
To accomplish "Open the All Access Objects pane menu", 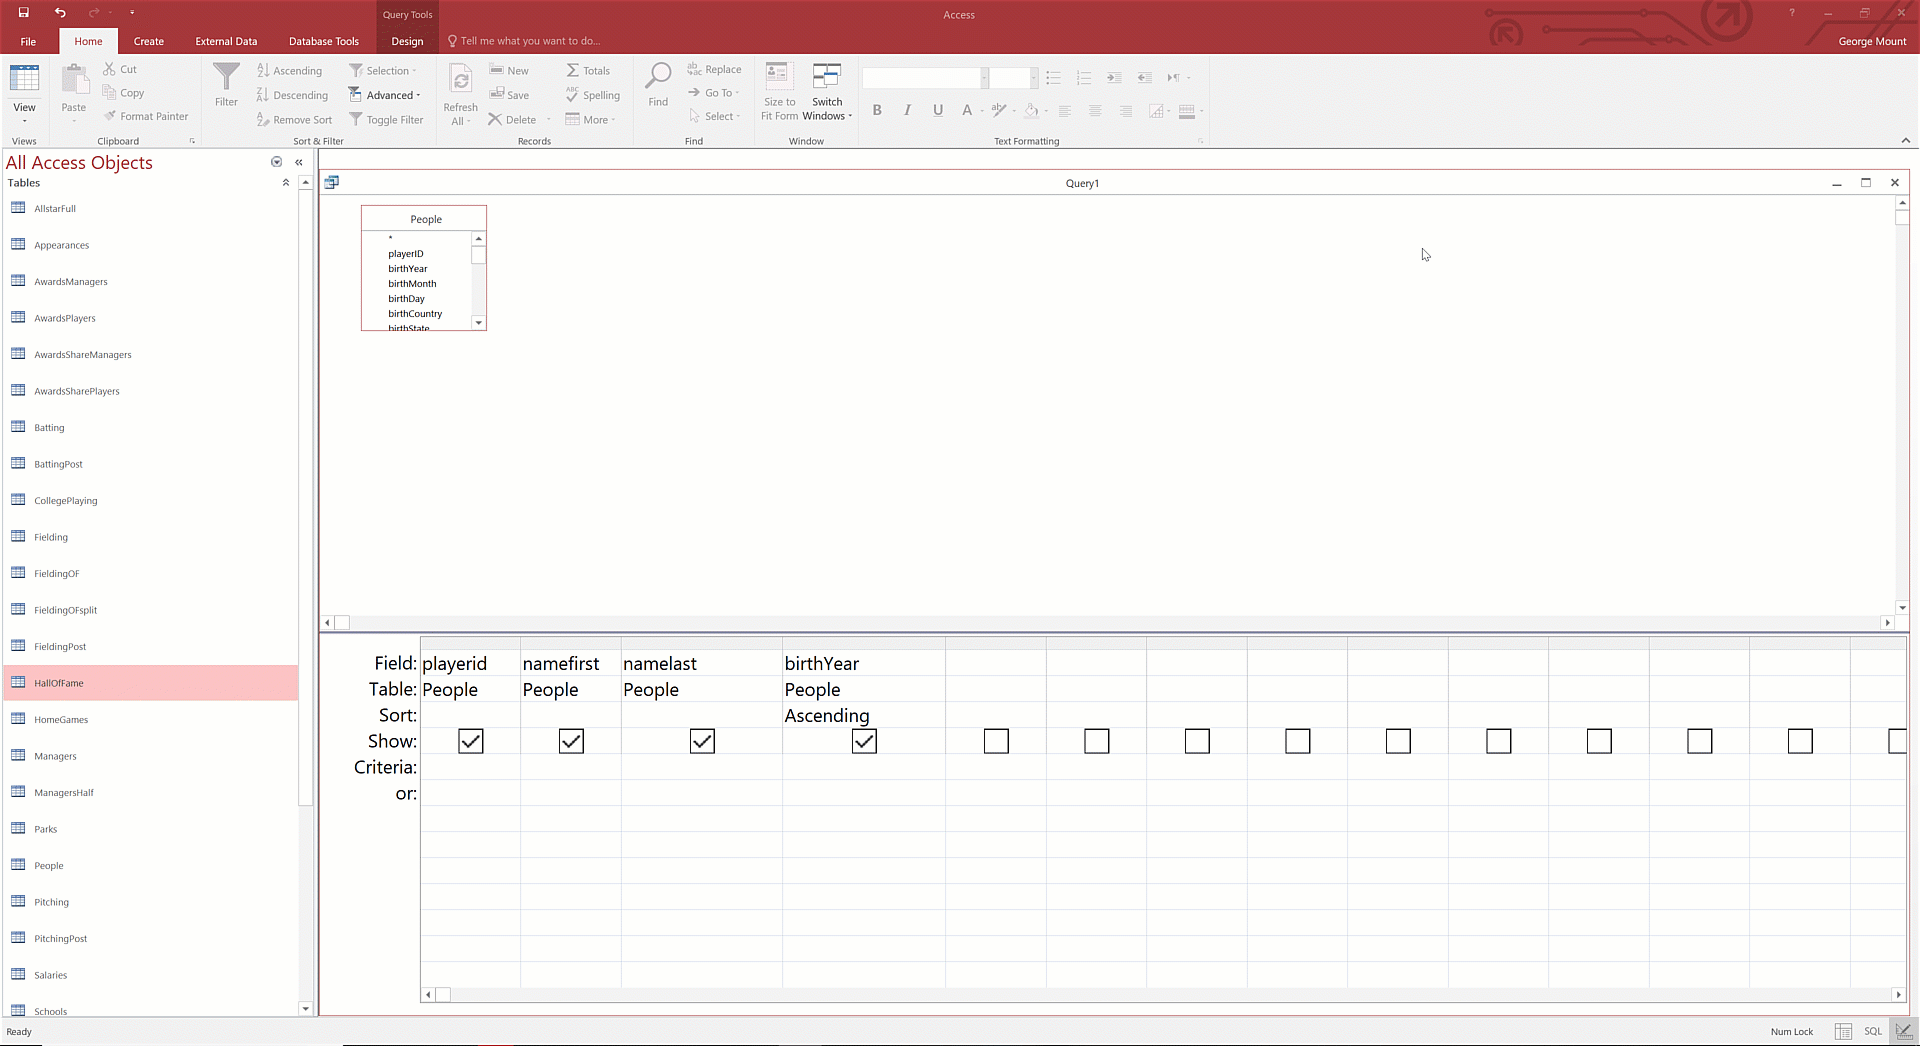I will click(277, 162).
